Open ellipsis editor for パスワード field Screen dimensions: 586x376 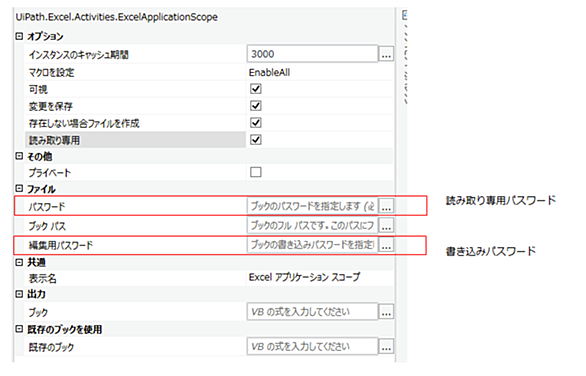[386, 206]
